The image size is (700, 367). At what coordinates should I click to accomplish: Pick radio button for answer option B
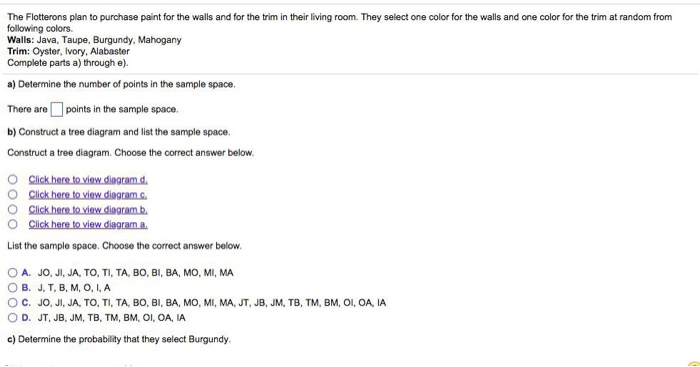tap(12, 288)
